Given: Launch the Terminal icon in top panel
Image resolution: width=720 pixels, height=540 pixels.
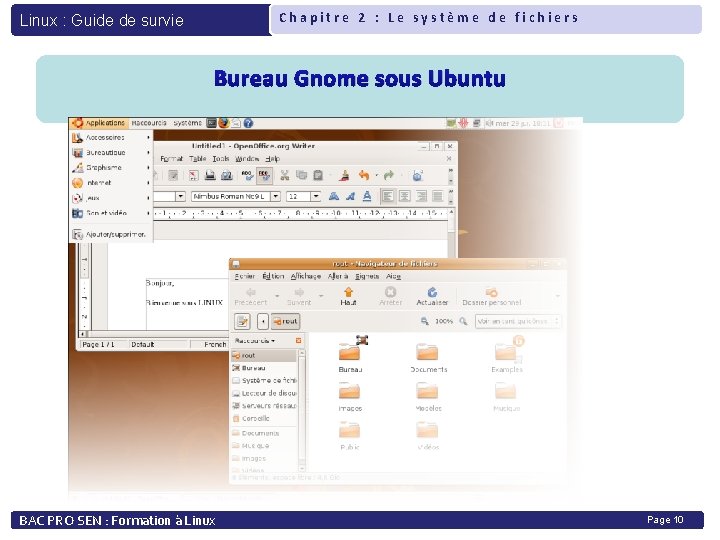Looking at the screenshot, I should click(211, 123).
